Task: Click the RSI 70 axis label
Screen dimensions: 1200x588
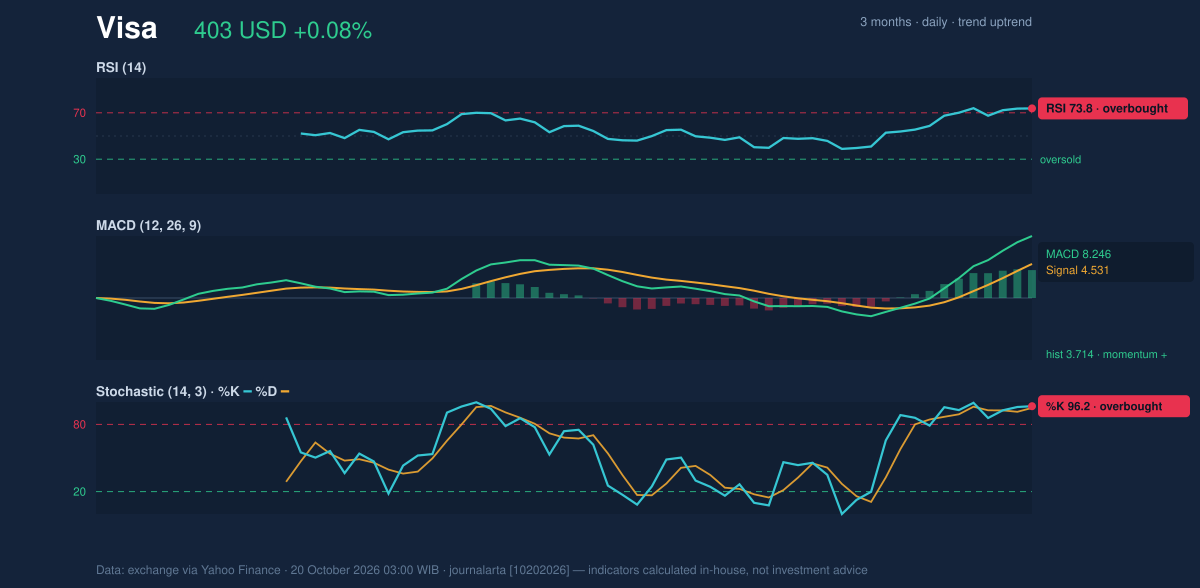Action: coord(79,113)
